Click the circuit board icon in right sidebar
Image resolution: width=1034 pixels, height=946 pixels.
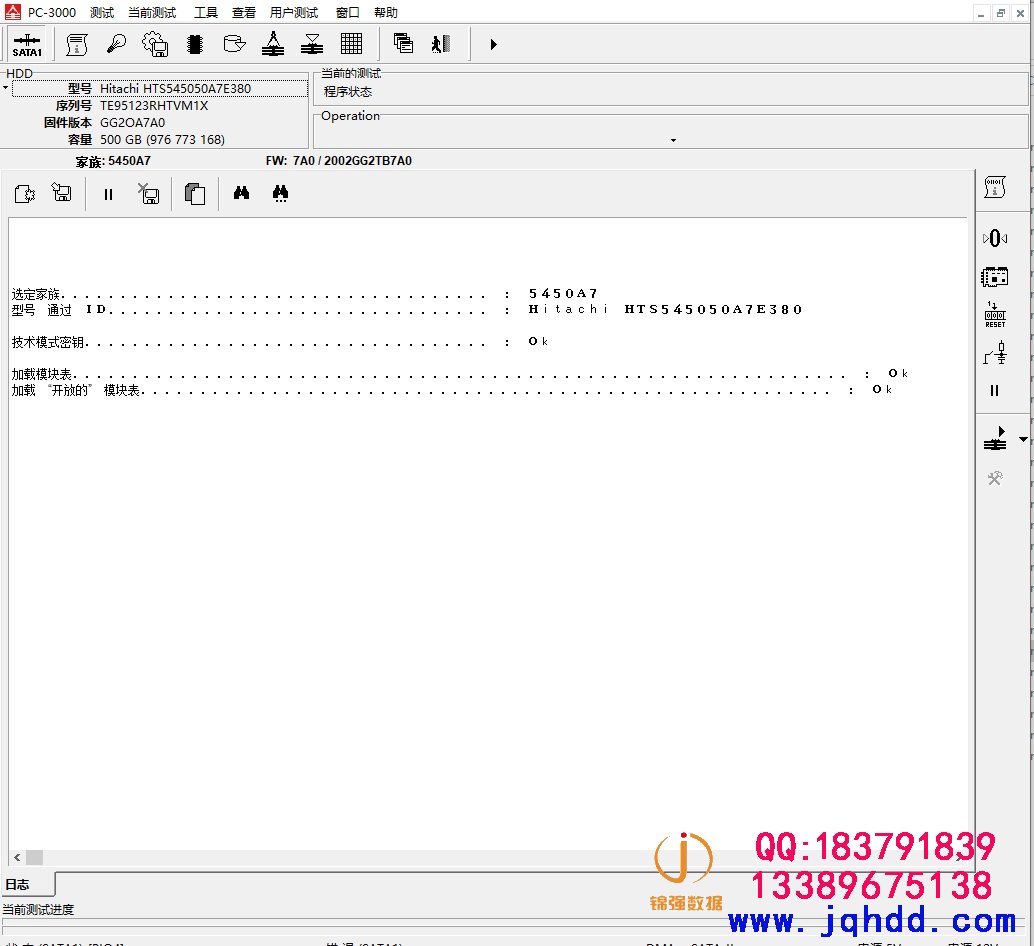[x=994, y=277]
